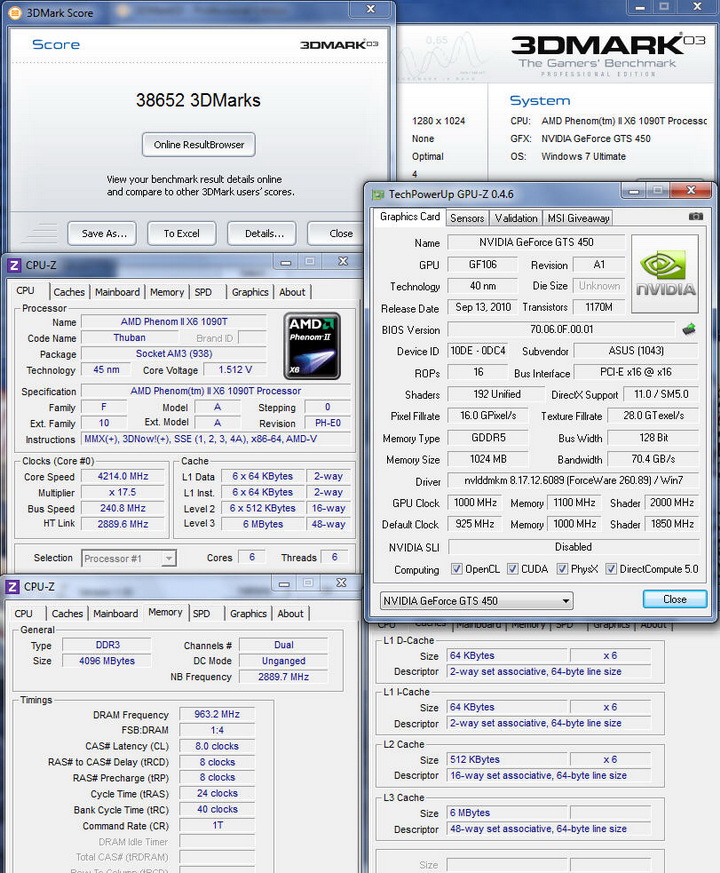Open the Memory tab in upper CPU-Z

point(167,292)
